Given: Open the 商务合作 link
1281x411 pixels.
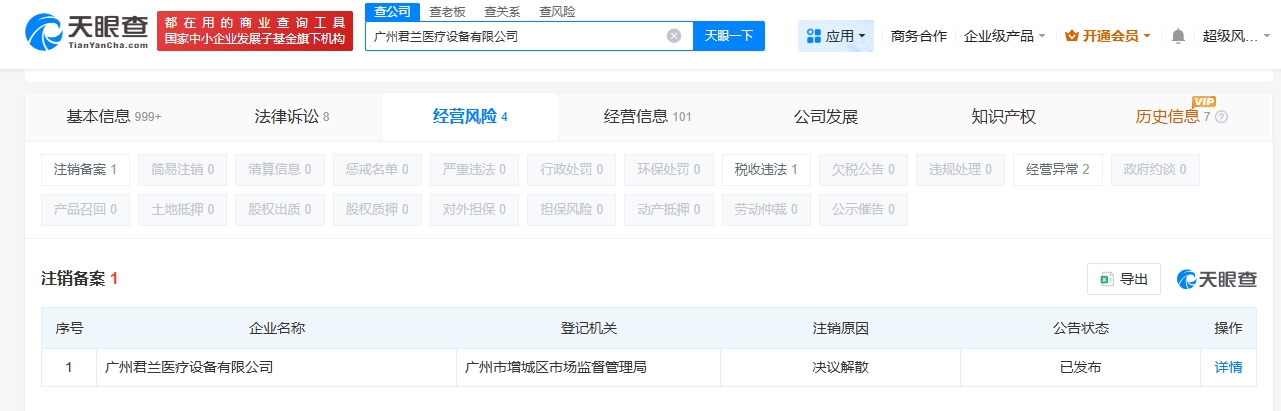Looking at the screenshot, I should tap(918, 36).
